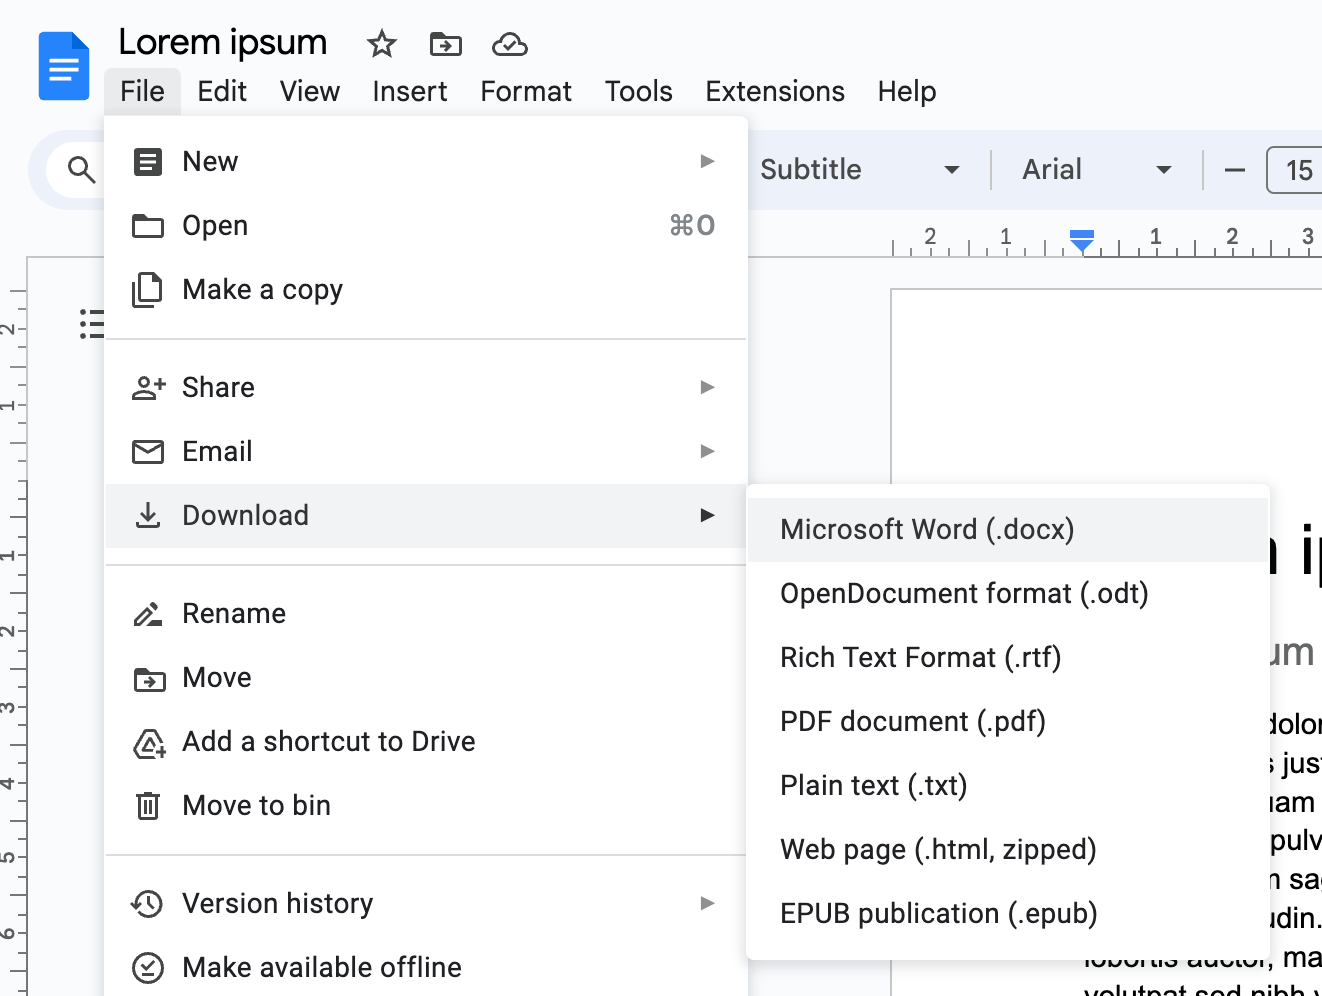Click the Add shortcut to Drive icon
The width and height of the screenshot is (1322, 996).
pyautogui.click(x=149, y=743)
